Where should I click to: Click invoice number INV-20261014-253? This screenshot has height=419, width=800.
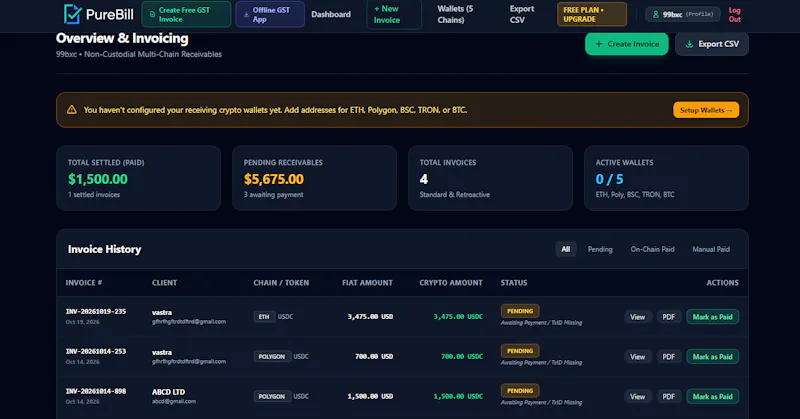pos(96,351)
